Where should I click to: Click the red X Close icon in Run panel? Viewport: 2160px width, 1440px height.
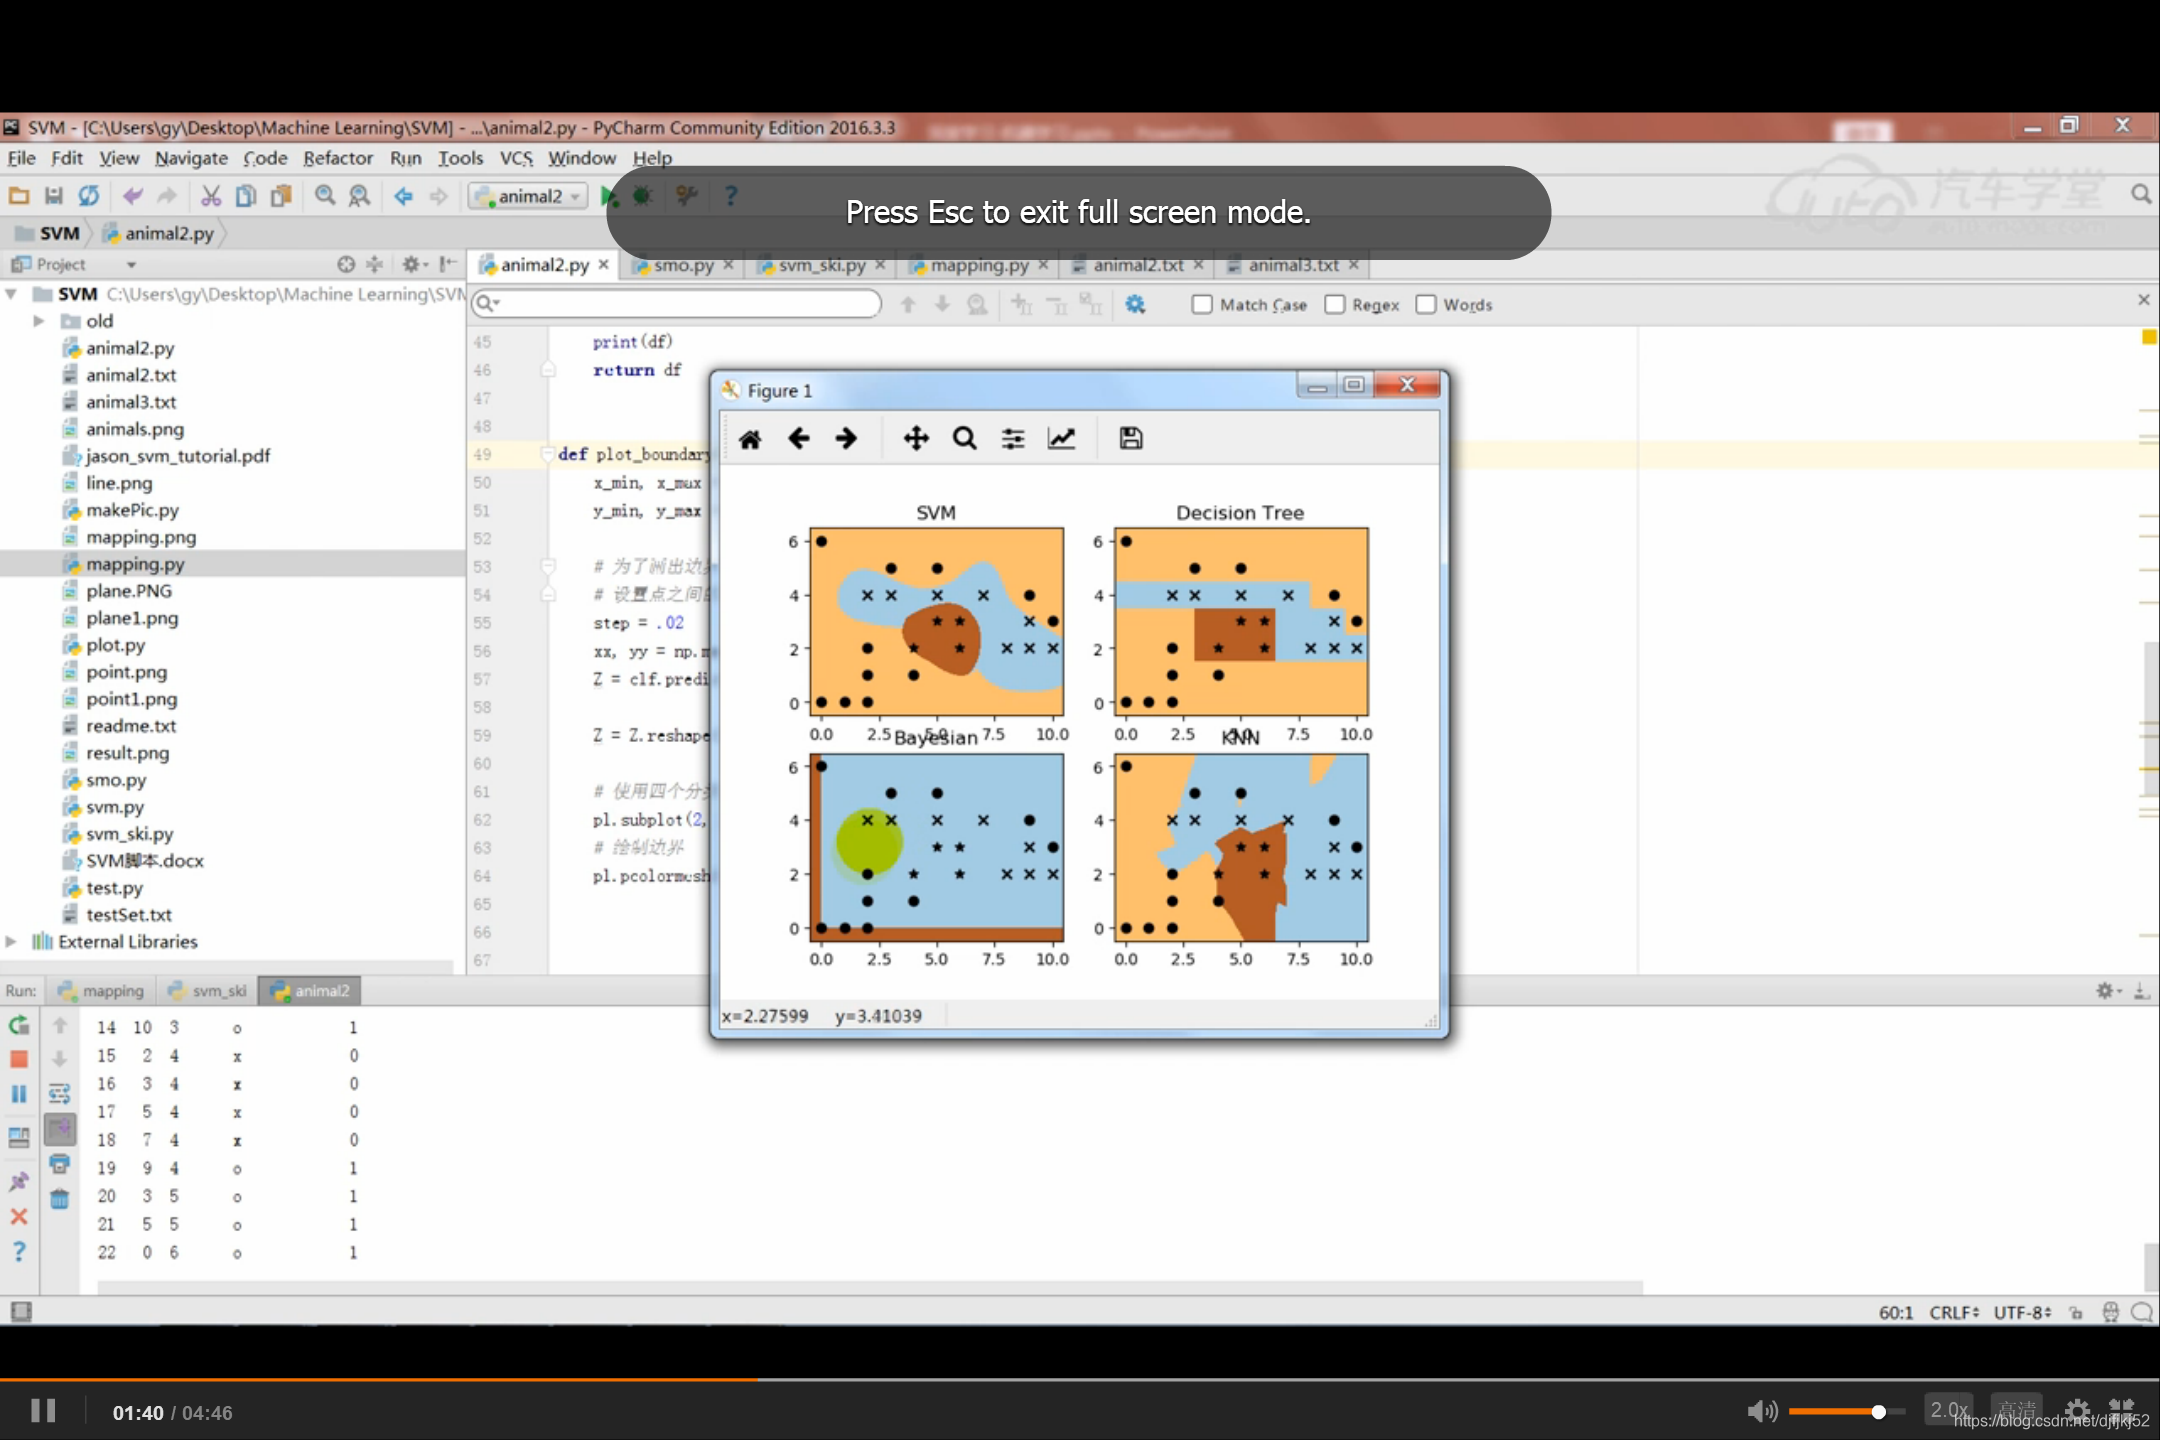point(19,1217)
